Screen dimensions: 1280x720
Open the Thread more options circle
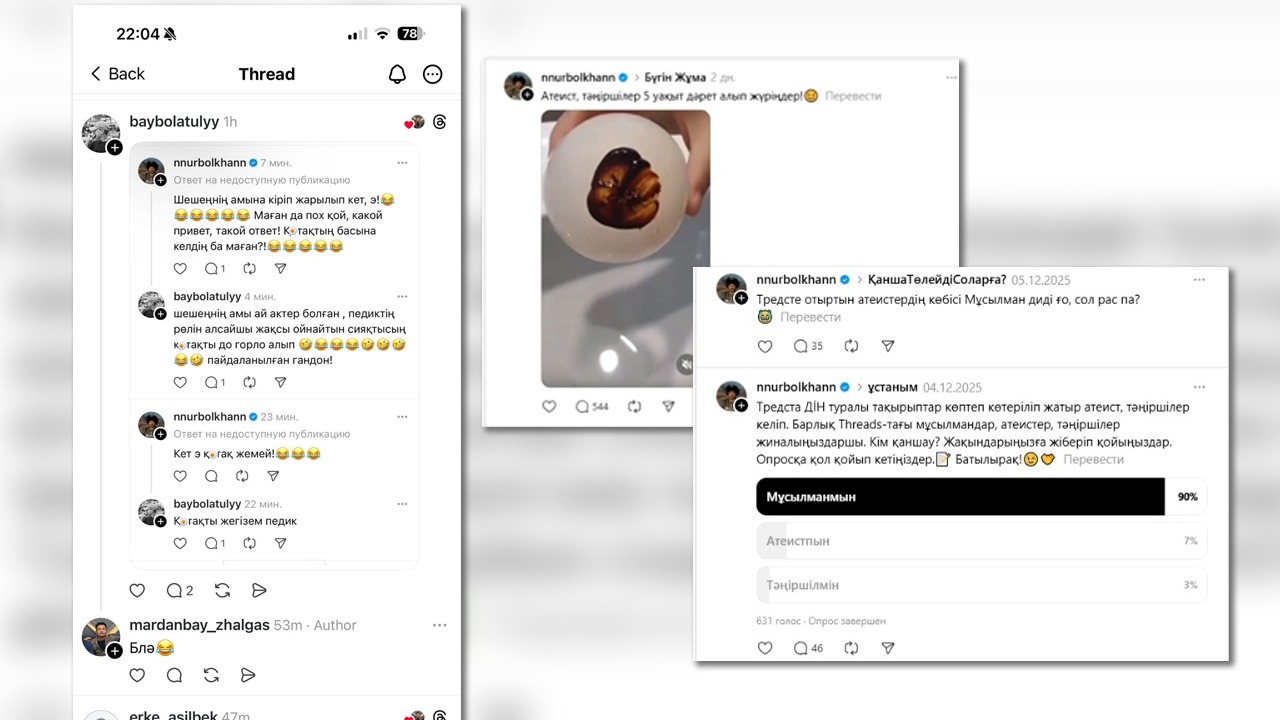(x=433, y=74)
